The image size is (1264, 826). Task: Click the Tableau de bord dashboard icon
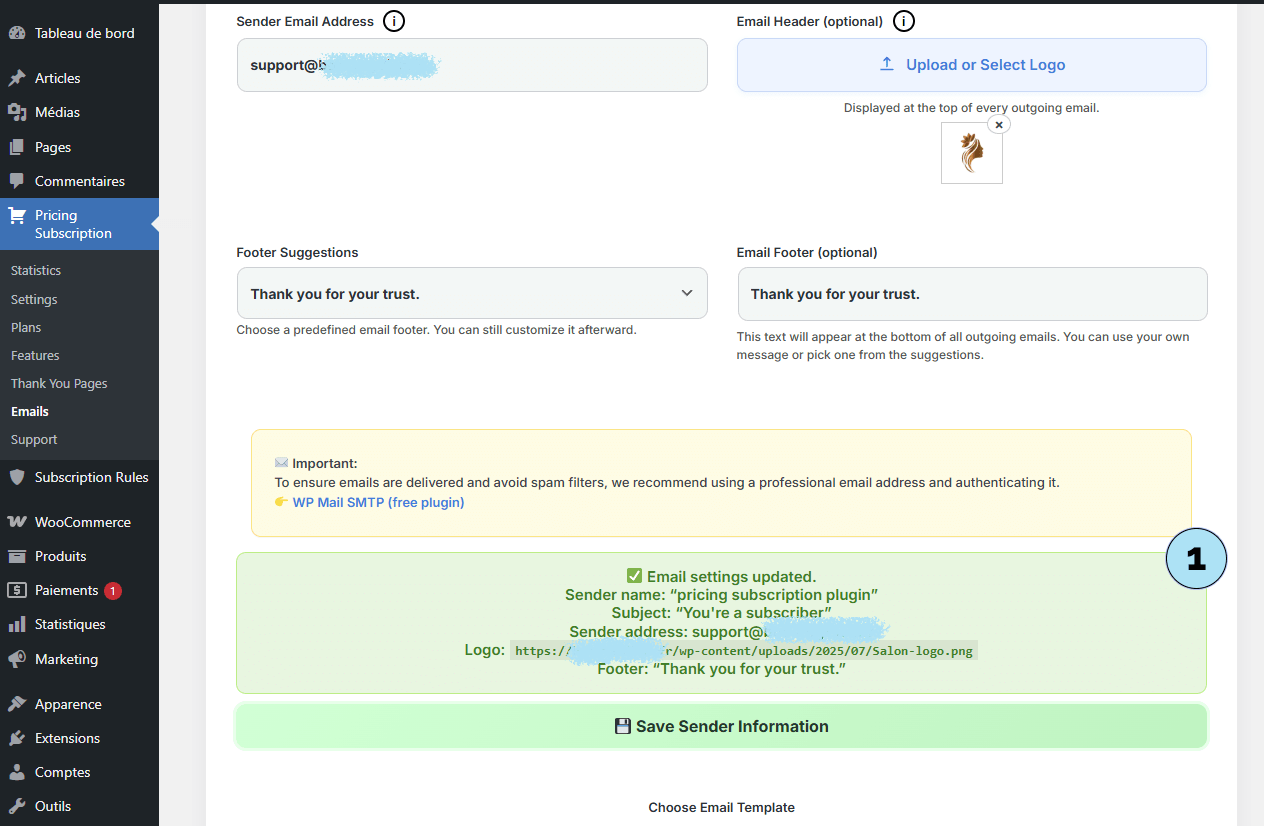(x=17, y=33)
